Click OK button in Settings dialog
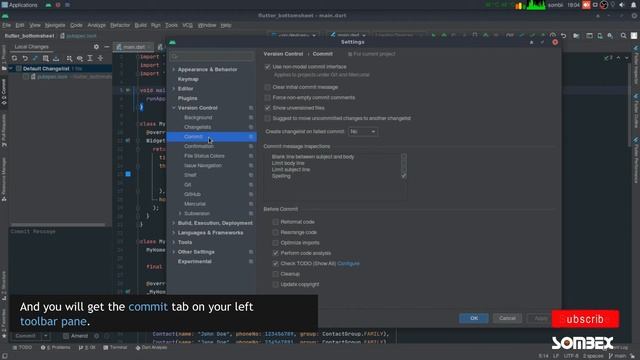 coord(473,318)
